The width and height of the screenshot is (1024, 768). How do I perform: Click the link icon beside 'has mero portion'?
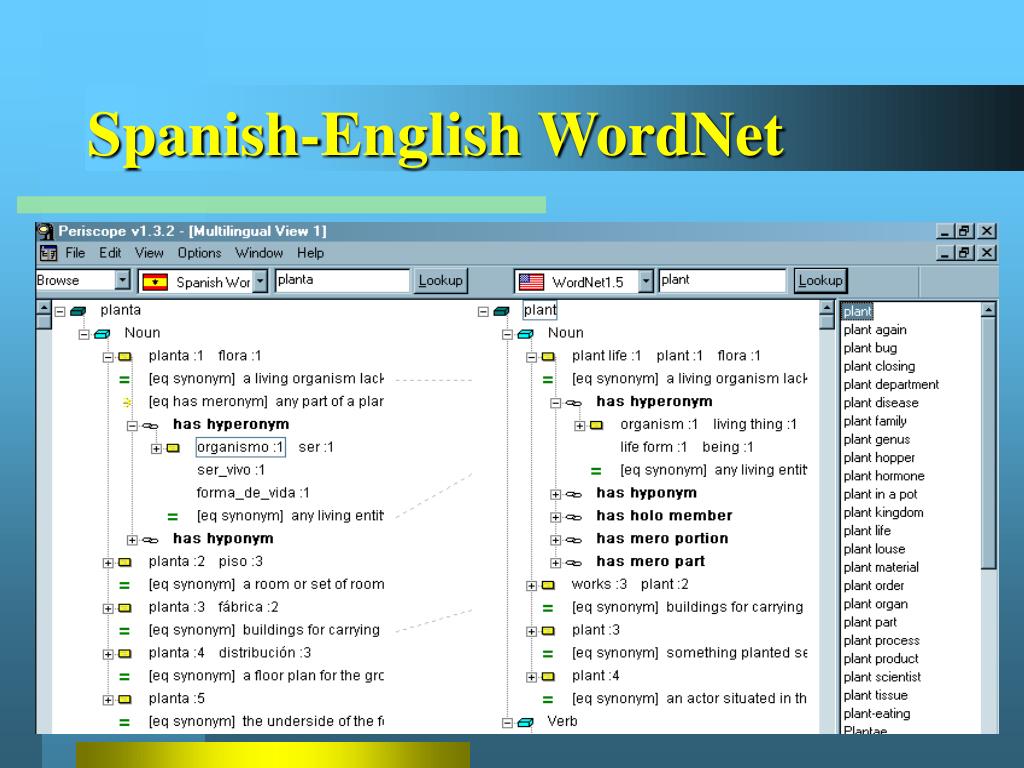[x=573, y=540]
